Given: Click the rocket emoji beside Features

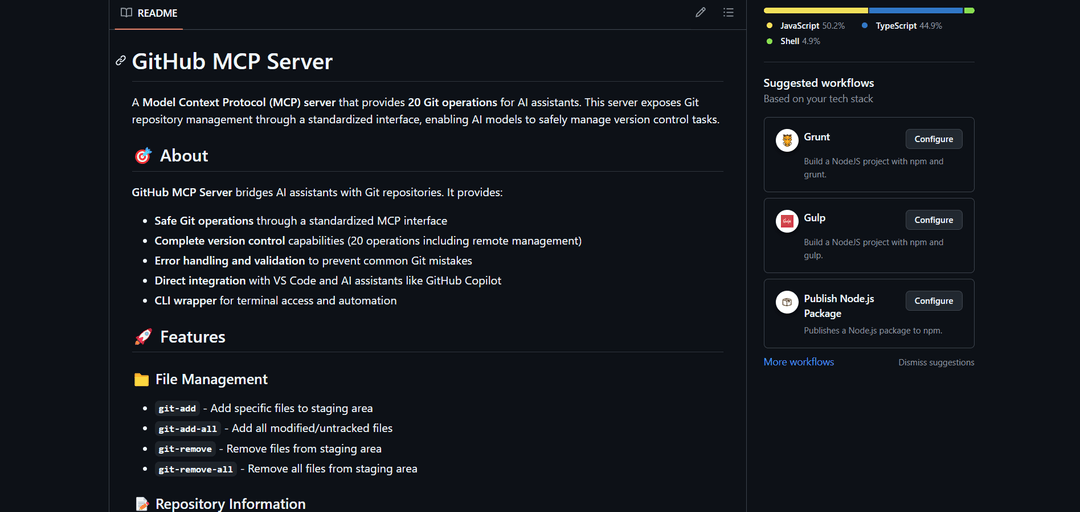Looking at the screenshot, I should [x=142, y=338].
